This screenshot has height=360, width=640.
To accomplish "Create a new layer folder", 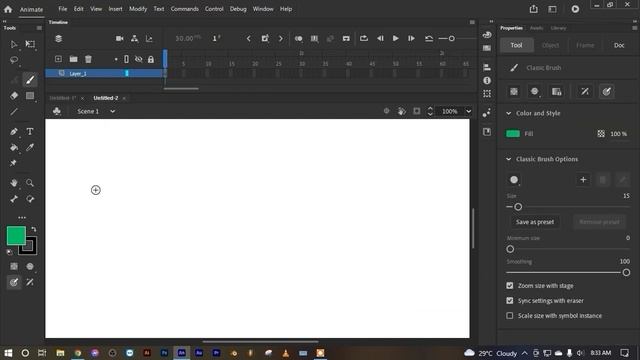I will (73, 59).
